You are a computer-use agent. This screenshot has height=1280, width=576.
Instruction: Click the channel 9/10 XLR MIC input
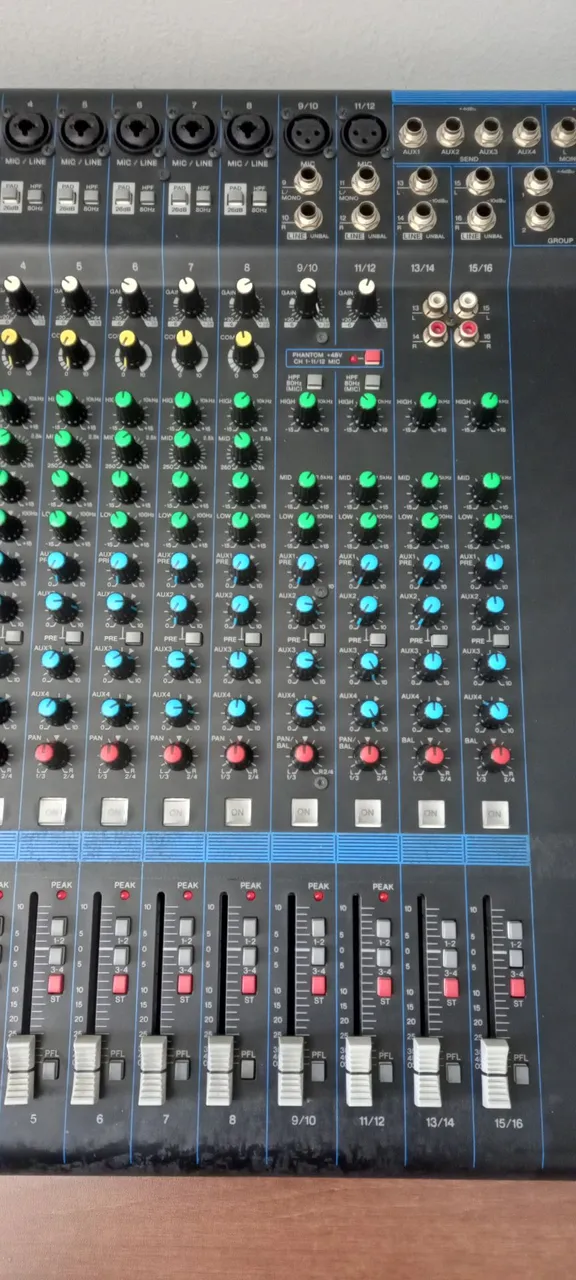[x=304, y=131]
